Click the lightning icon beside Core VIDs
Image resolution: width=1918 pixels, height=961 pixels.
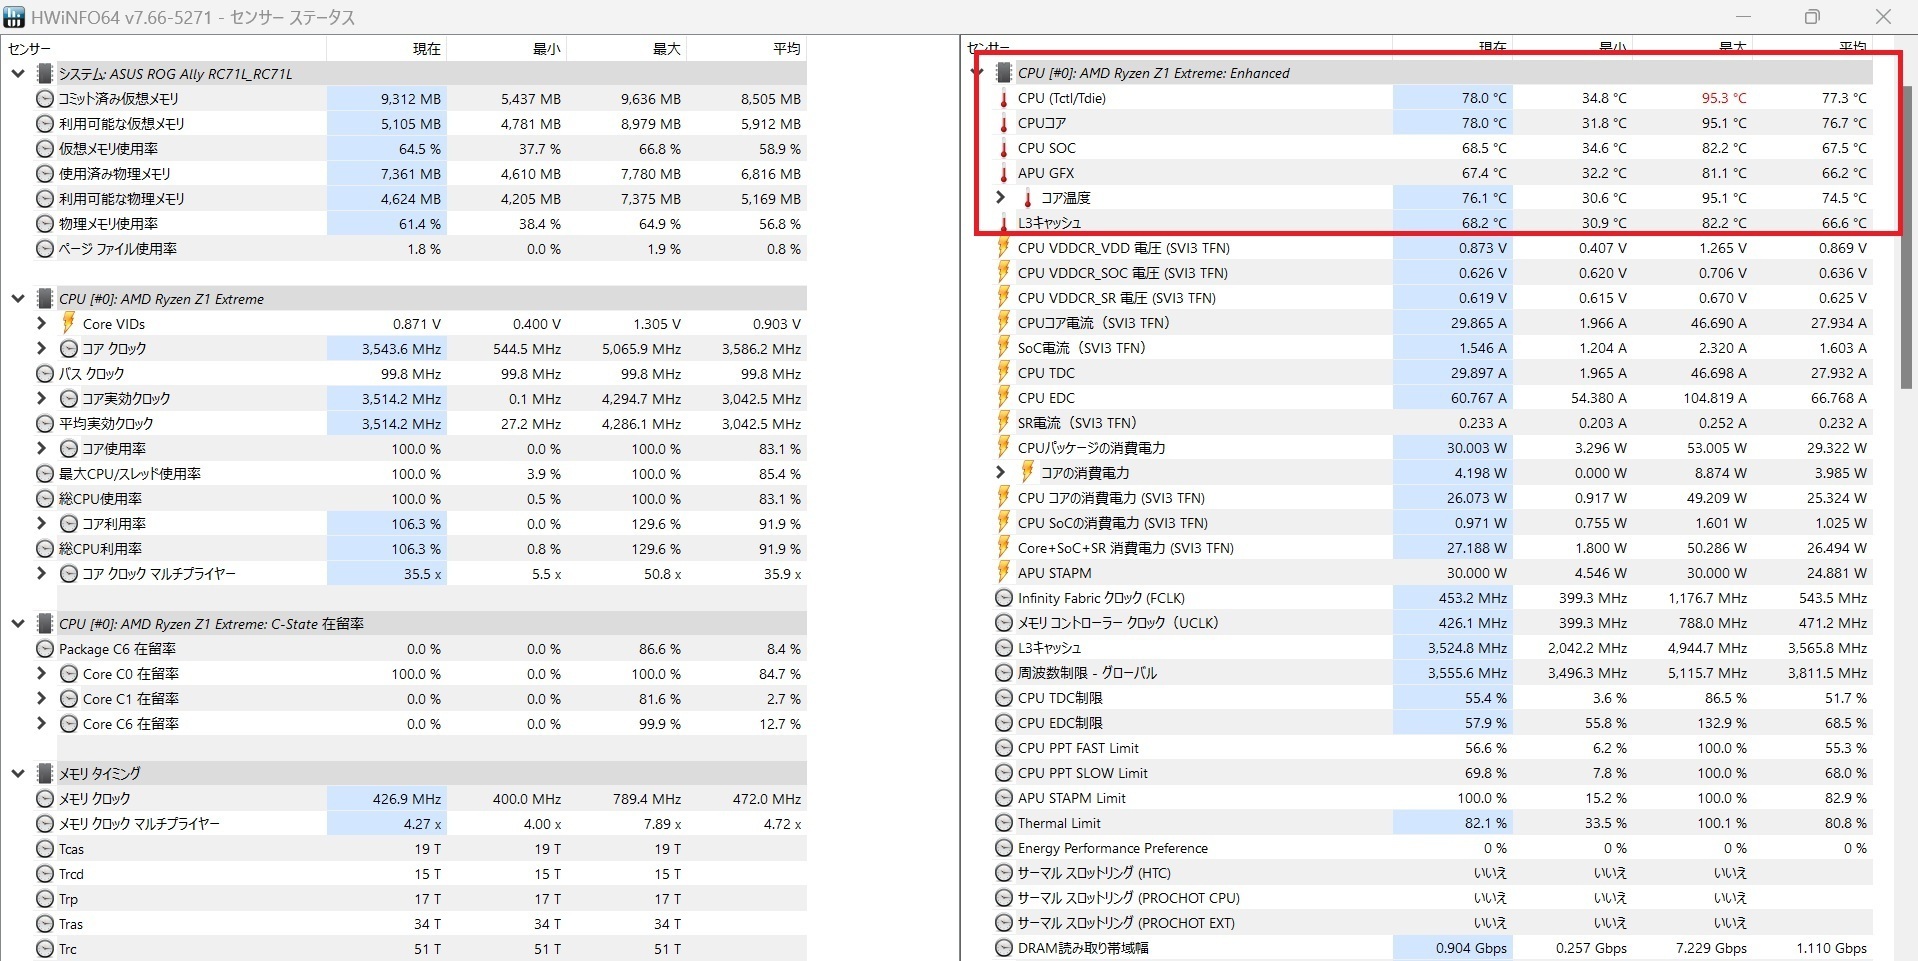point(68,323)
